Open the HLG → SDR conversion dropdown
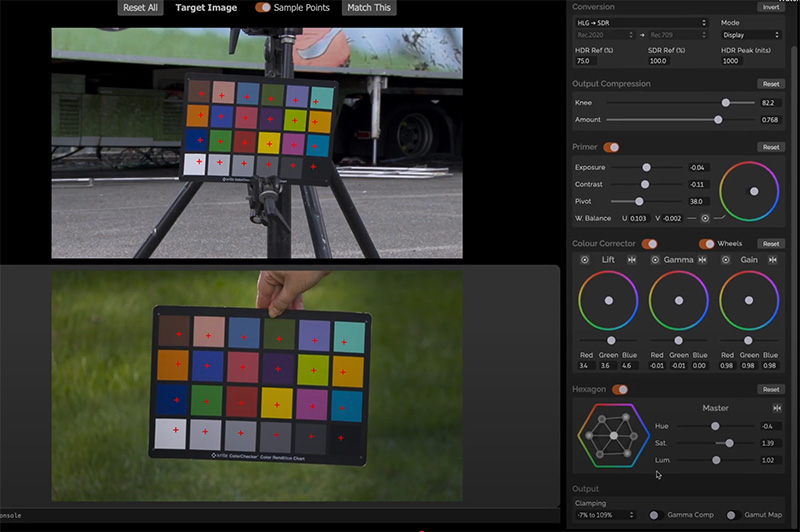The width and height of the screenshot is (800, 532). click(641, 22)
